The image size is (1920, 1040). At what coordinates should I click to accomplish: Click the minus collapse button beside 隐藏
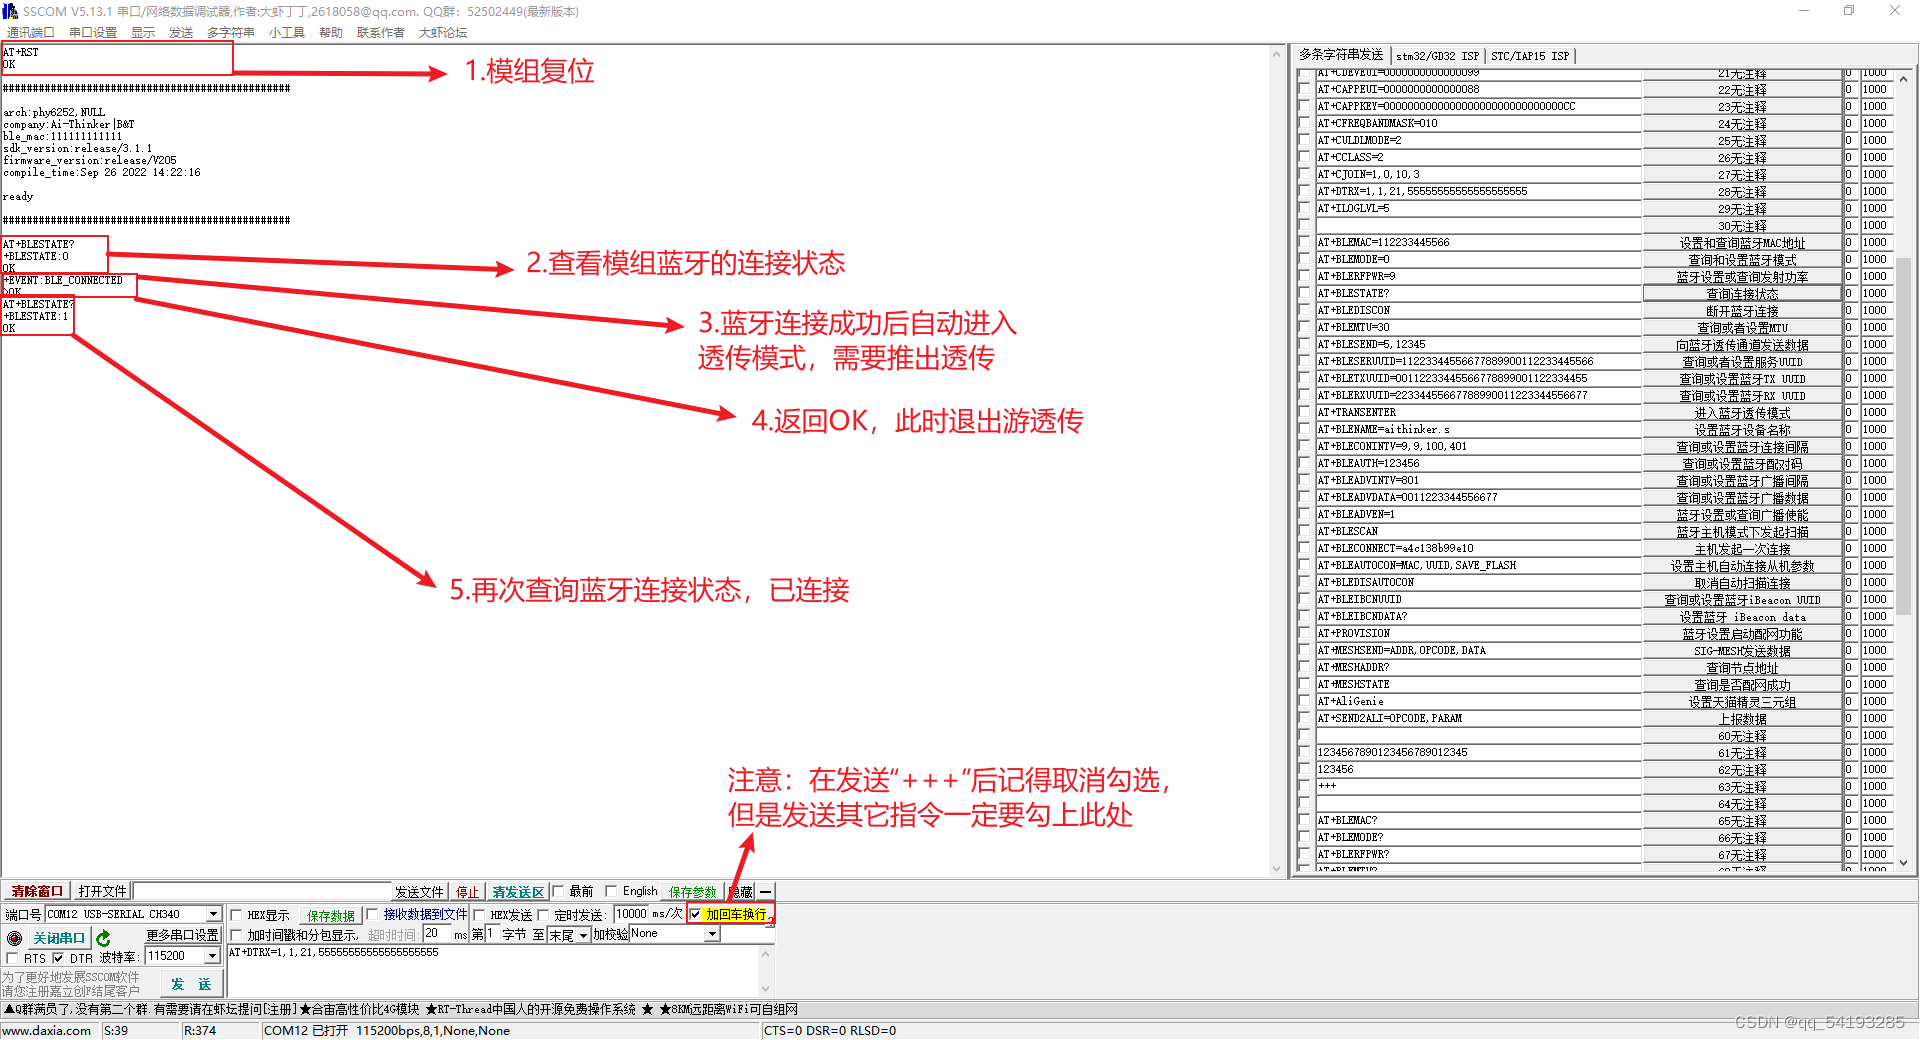click(x=765, y=891)
